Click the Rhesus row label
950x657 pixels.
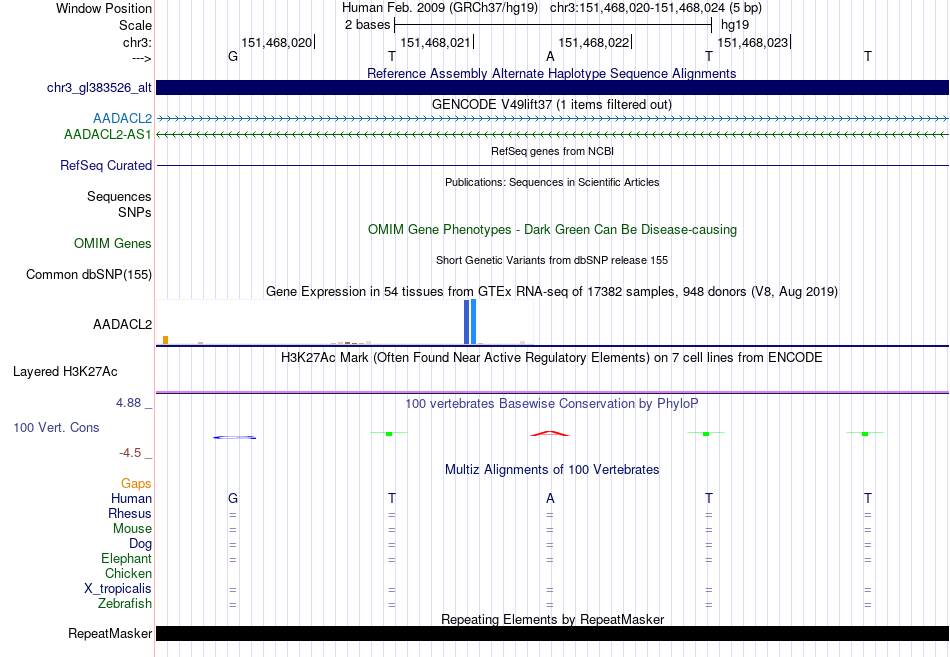pyautogui.click(x=130, y=514)
